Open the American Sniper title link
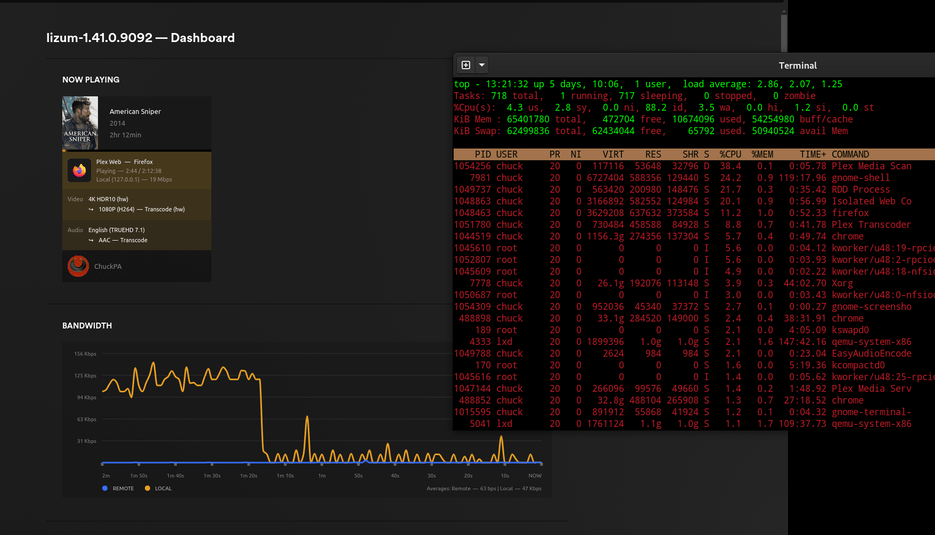 point(135,112)
